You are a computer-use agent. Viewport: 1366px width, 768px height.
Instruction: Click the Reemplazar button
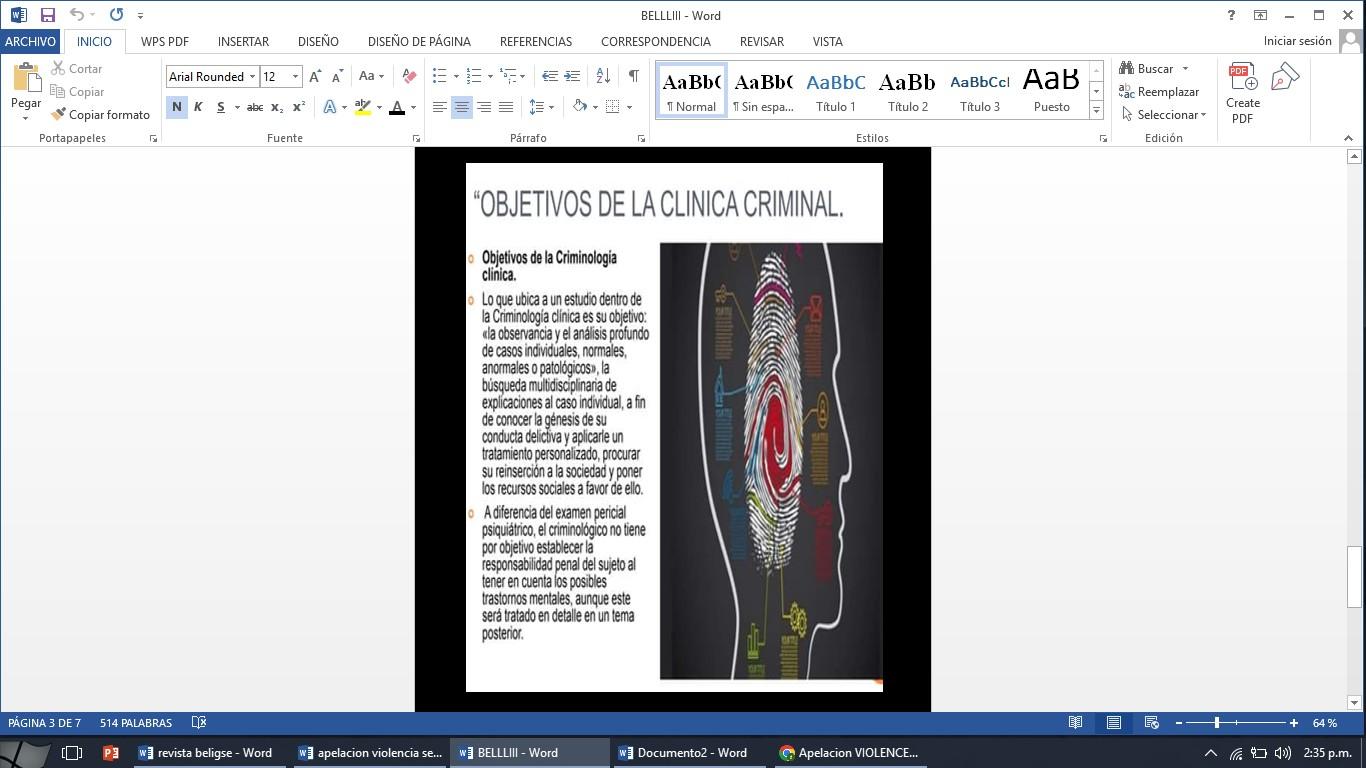click(1159, 92)
